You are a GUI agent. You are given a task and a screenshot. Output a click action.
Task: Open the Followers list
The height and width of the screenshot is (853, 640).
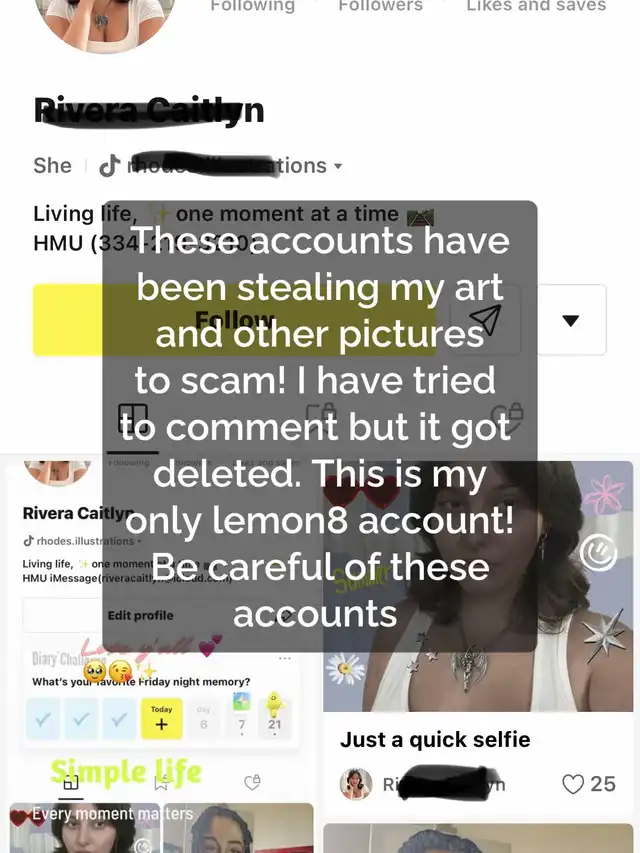[380, 5]
